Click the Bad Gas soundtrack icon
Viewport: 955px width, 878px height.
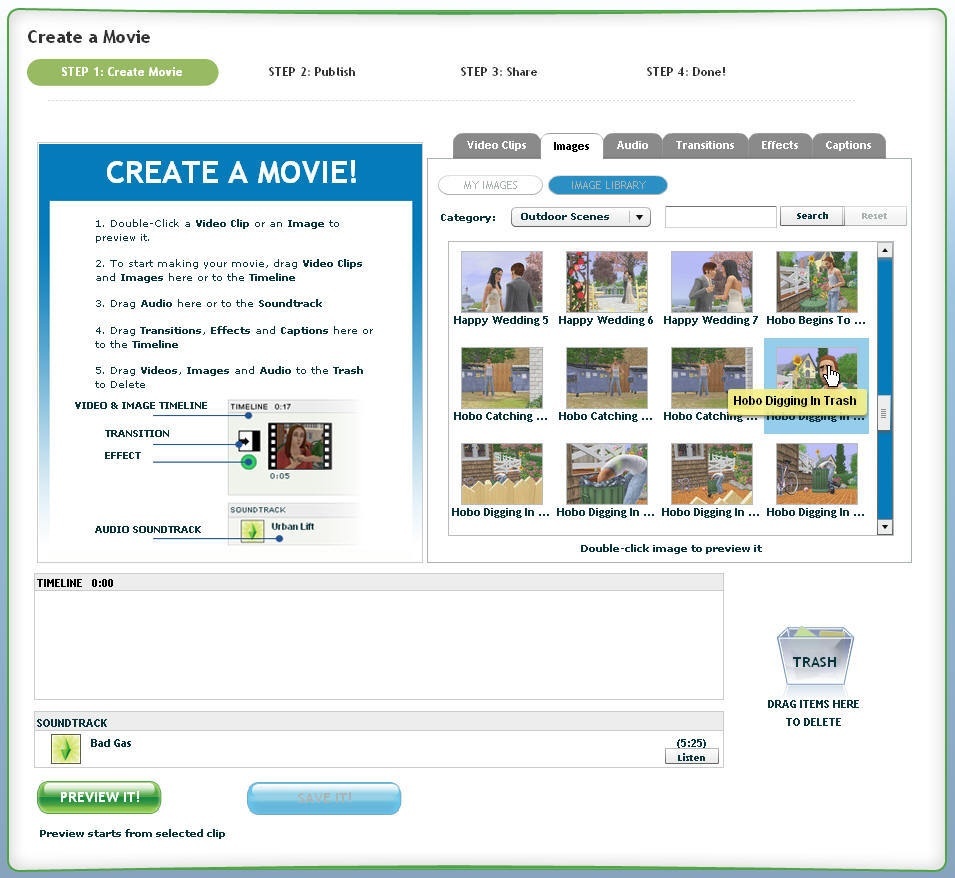(65, 749)
